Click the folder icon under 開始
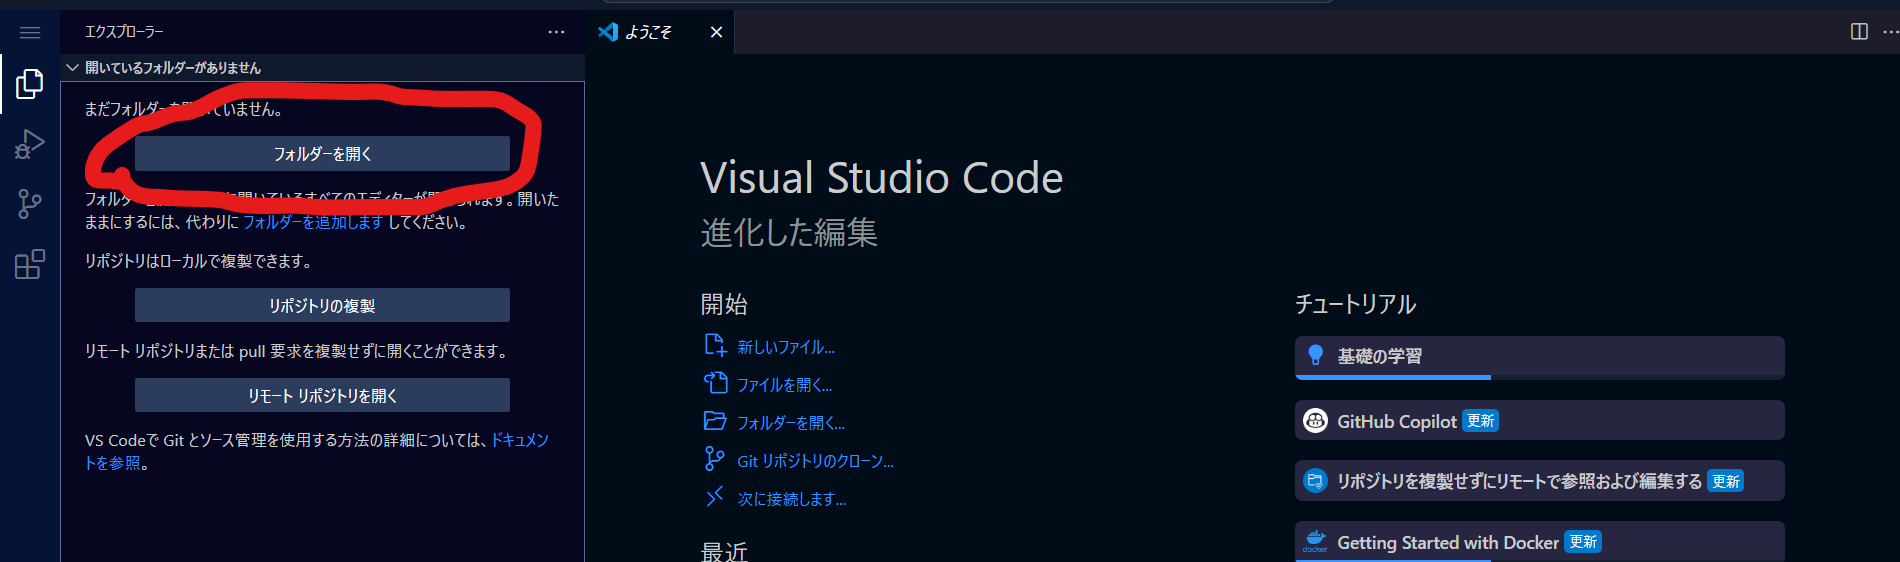This screenshot has height=562, width=1900. 715,421
